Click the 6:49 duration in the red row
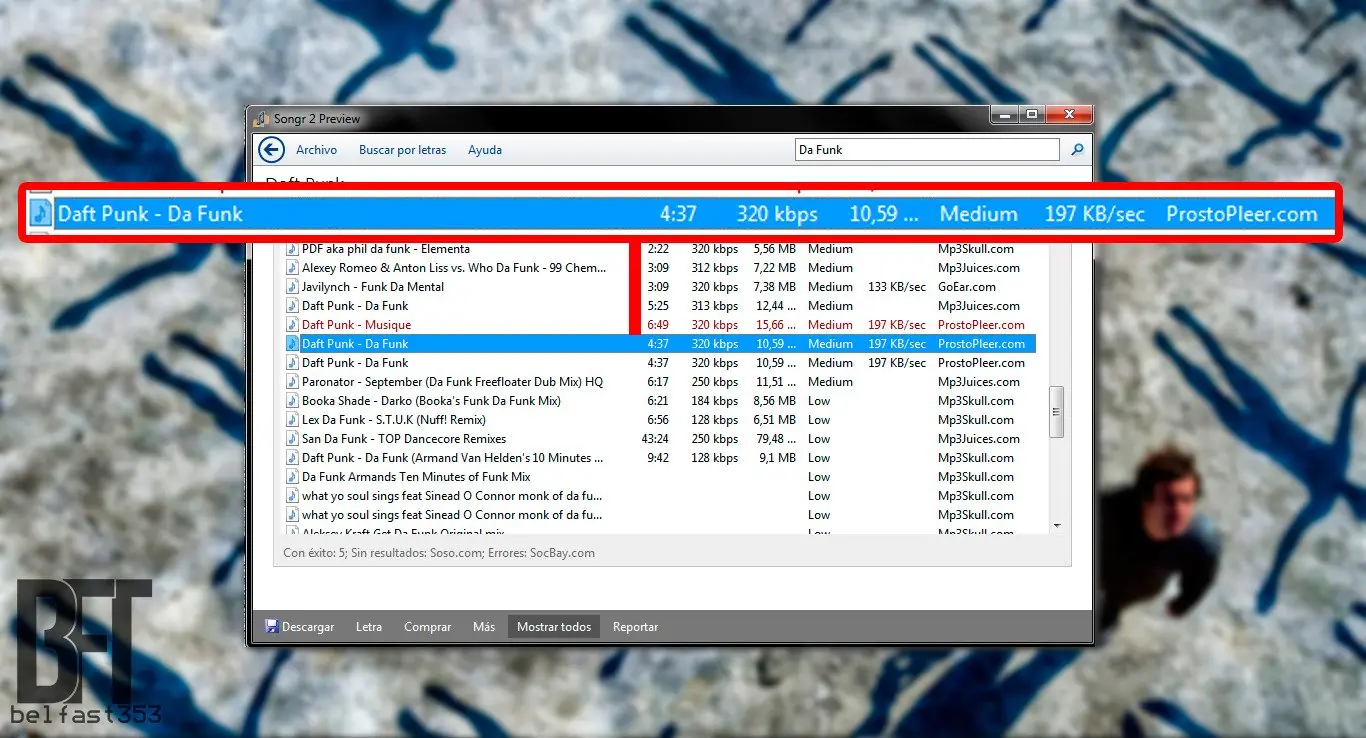 pyautogui.click(x=658, y=325)
